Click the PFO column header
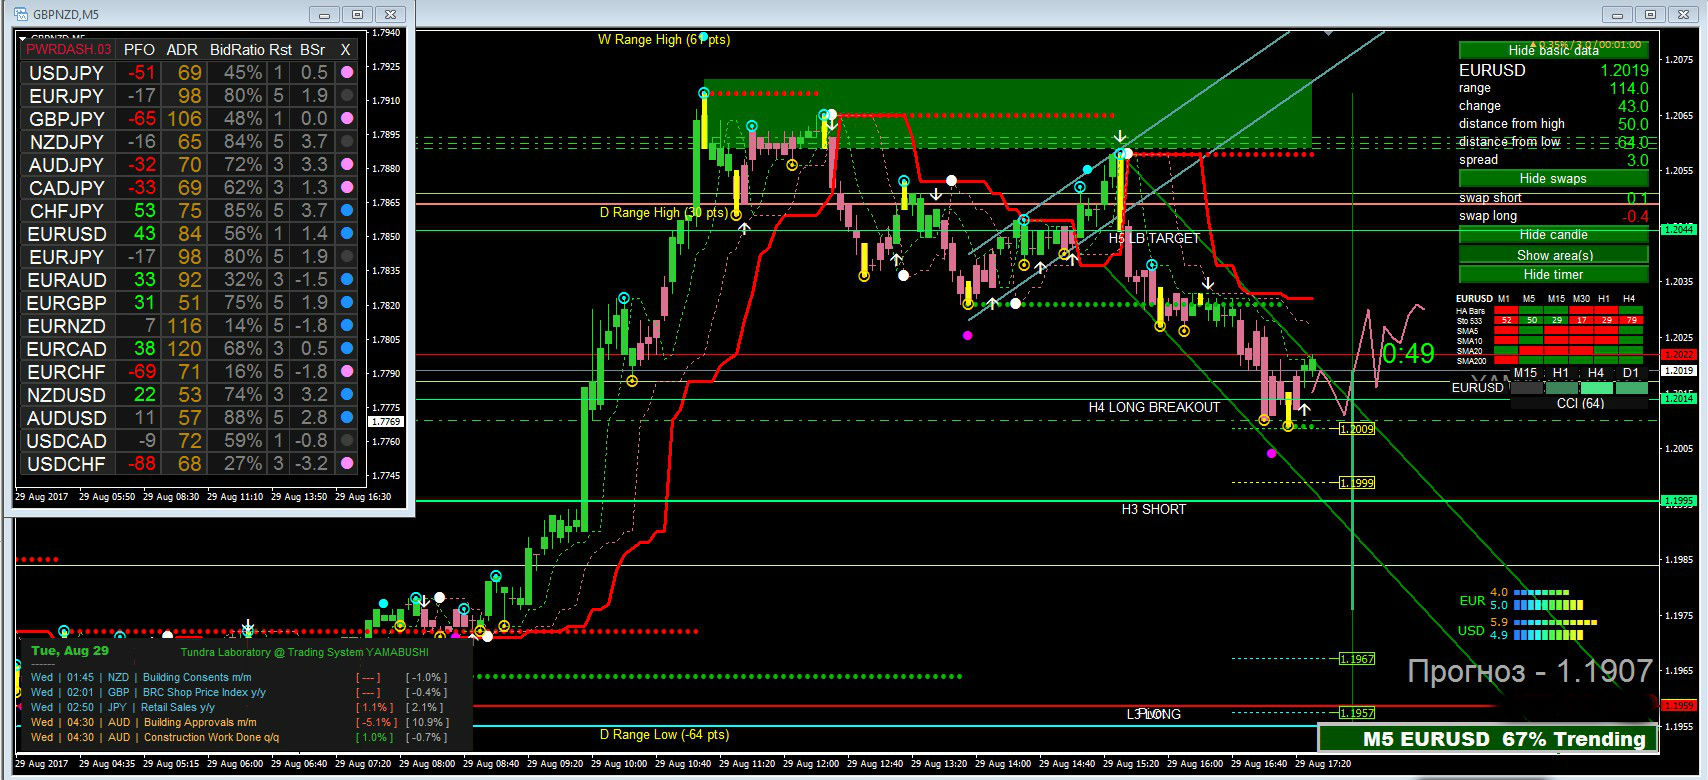Viewport: 1708px width, 780px height. (x=139, y=50)
